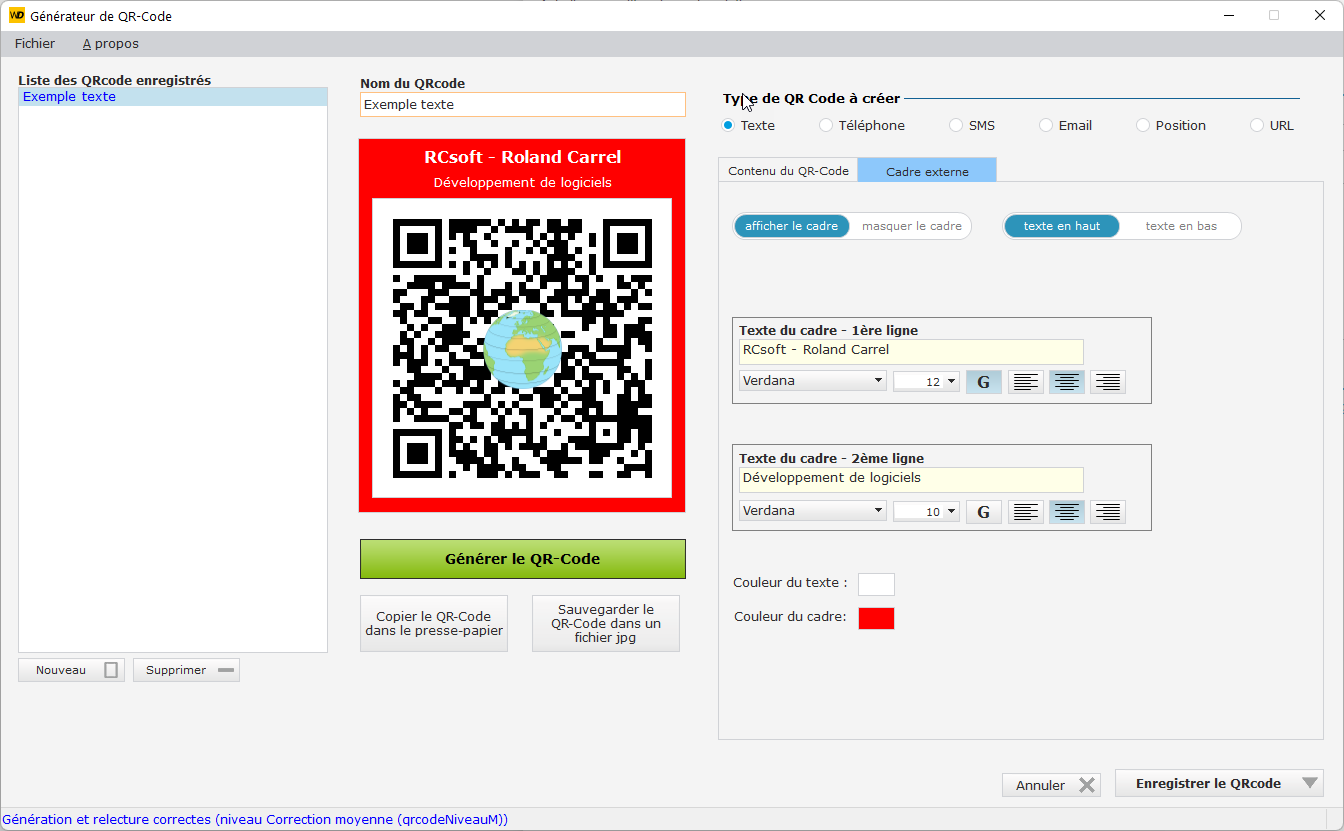Enable bold on the second frame line

[x=983, y=511]
